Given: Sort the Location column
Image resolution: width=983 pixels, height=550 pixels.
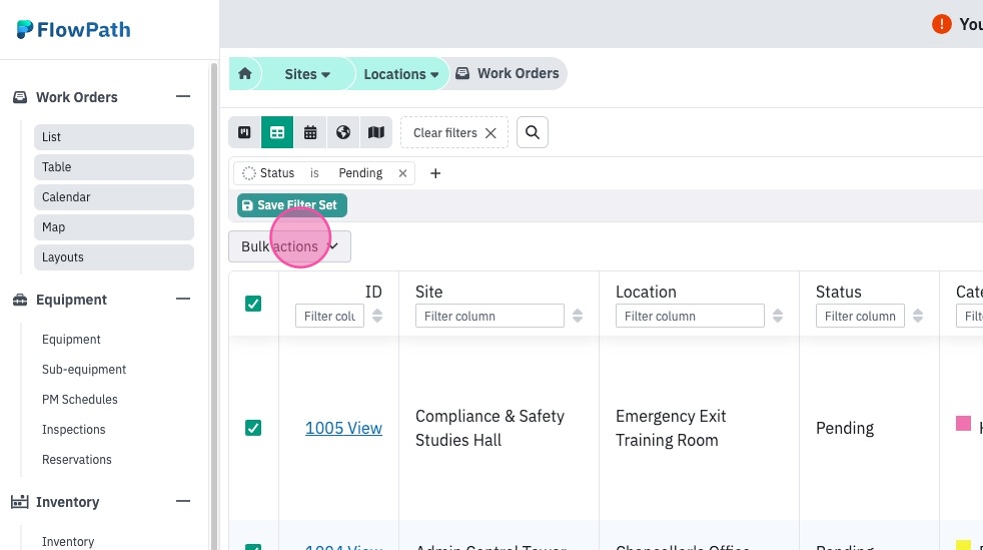Looking at the screenshot, I should click(777, 315).
